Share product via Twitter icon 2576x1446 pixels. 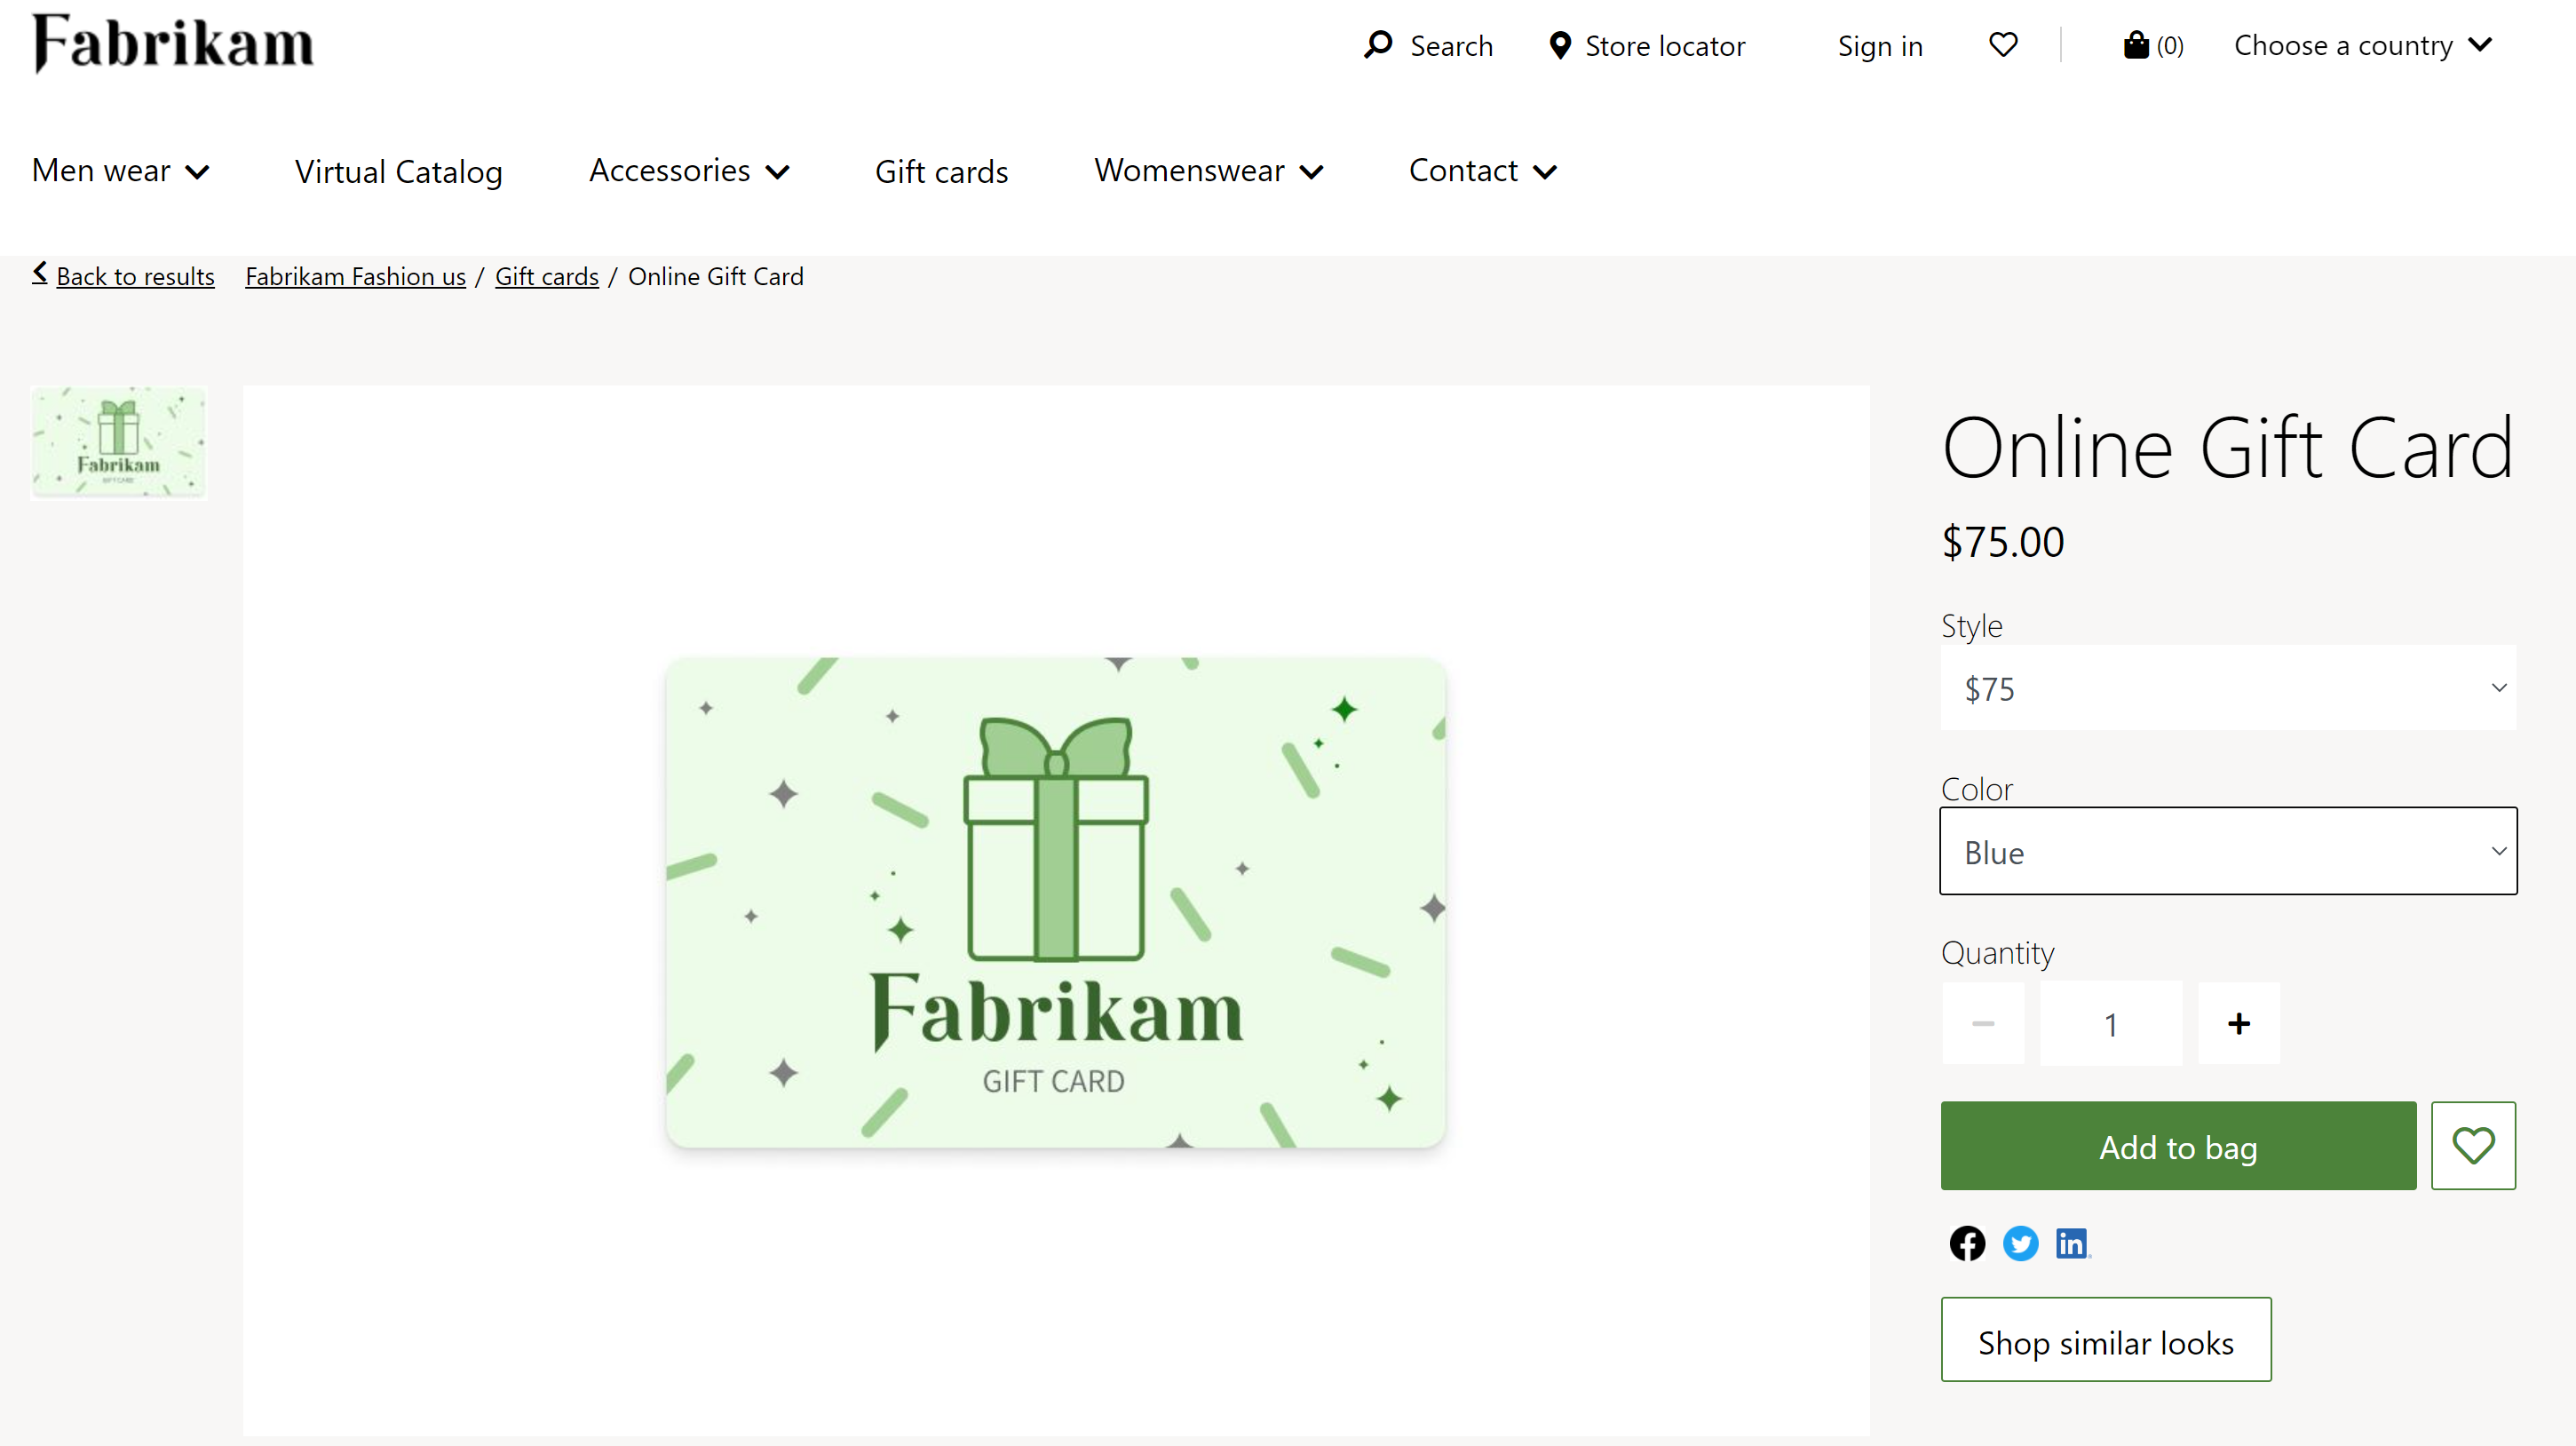click(x=2018, y=1243)
